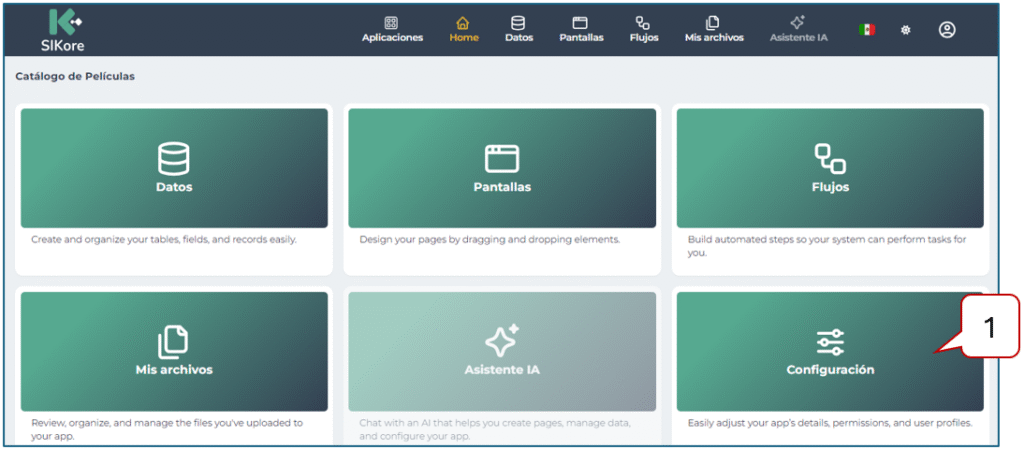Open the user profile account icon
This screenshot has width=1024, height=449.
click(946, 30)
